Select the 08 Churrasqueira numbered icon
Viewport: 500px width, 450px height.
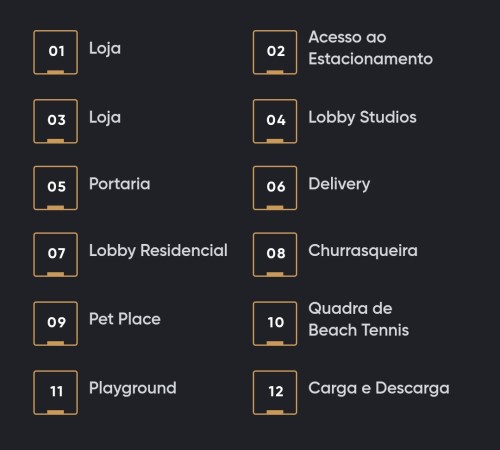point(275,255)
